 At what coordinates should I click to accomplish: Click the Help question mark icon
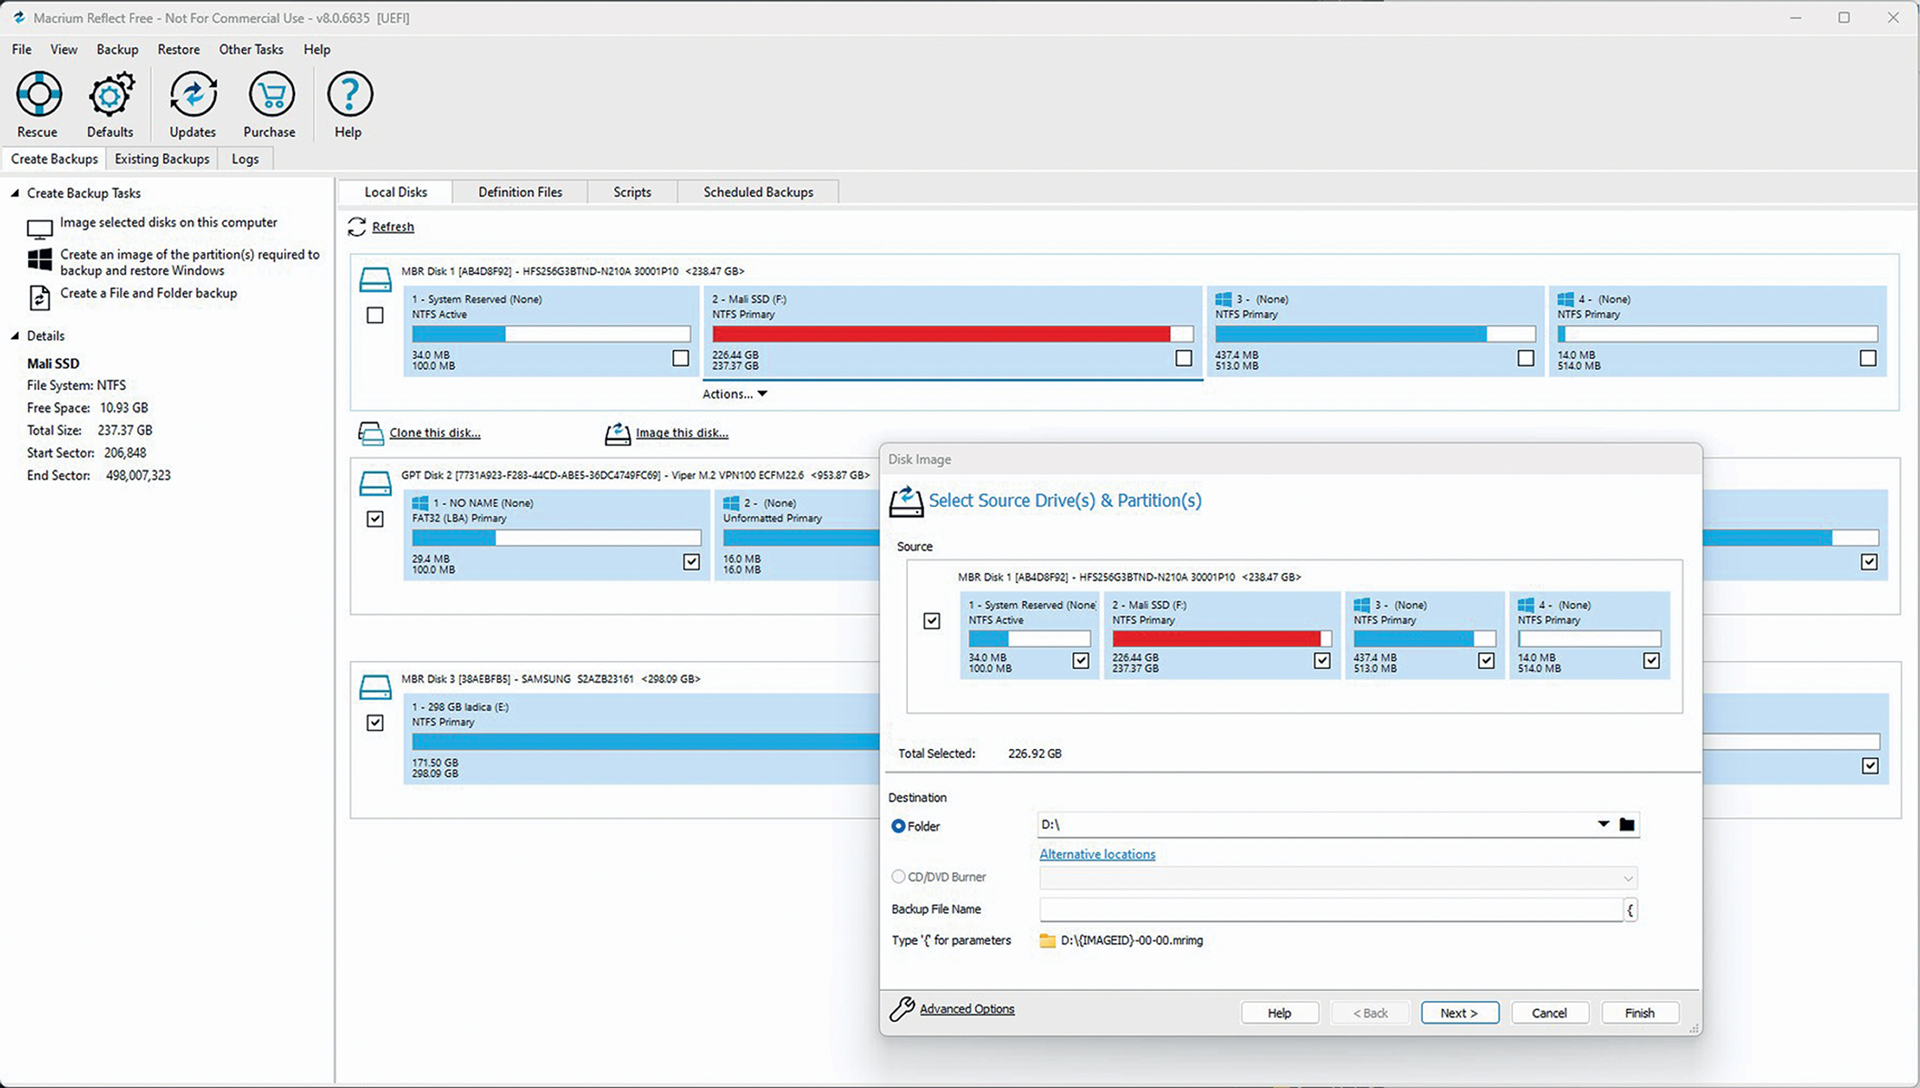(348, 95)
